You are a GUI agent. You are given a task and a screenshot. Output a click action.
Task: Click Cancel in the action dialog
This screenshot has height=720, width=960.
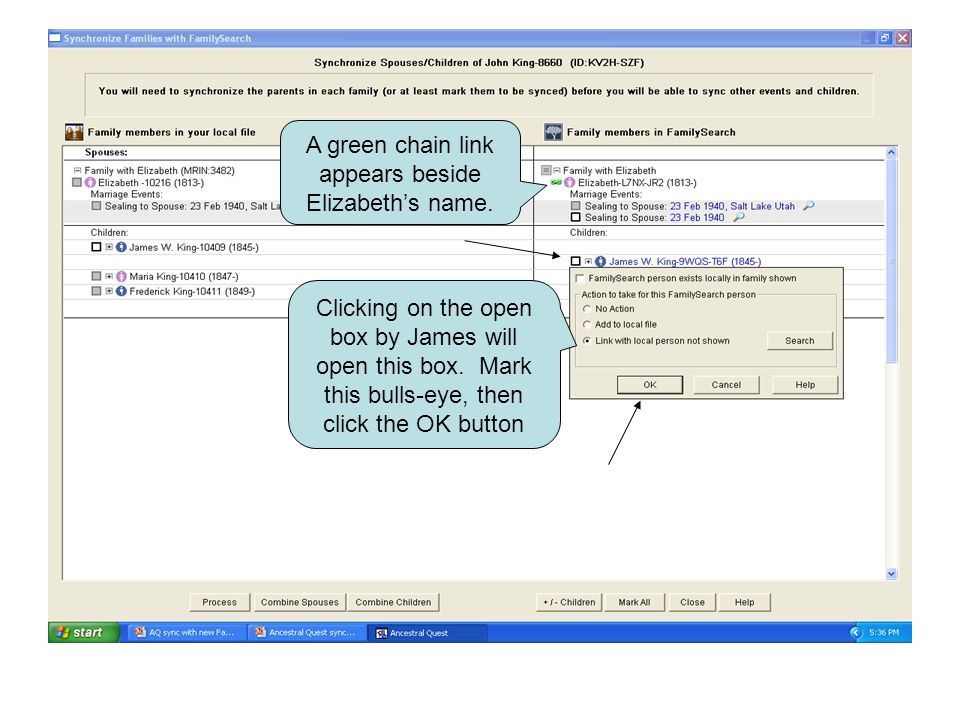[x=726, y=385]
